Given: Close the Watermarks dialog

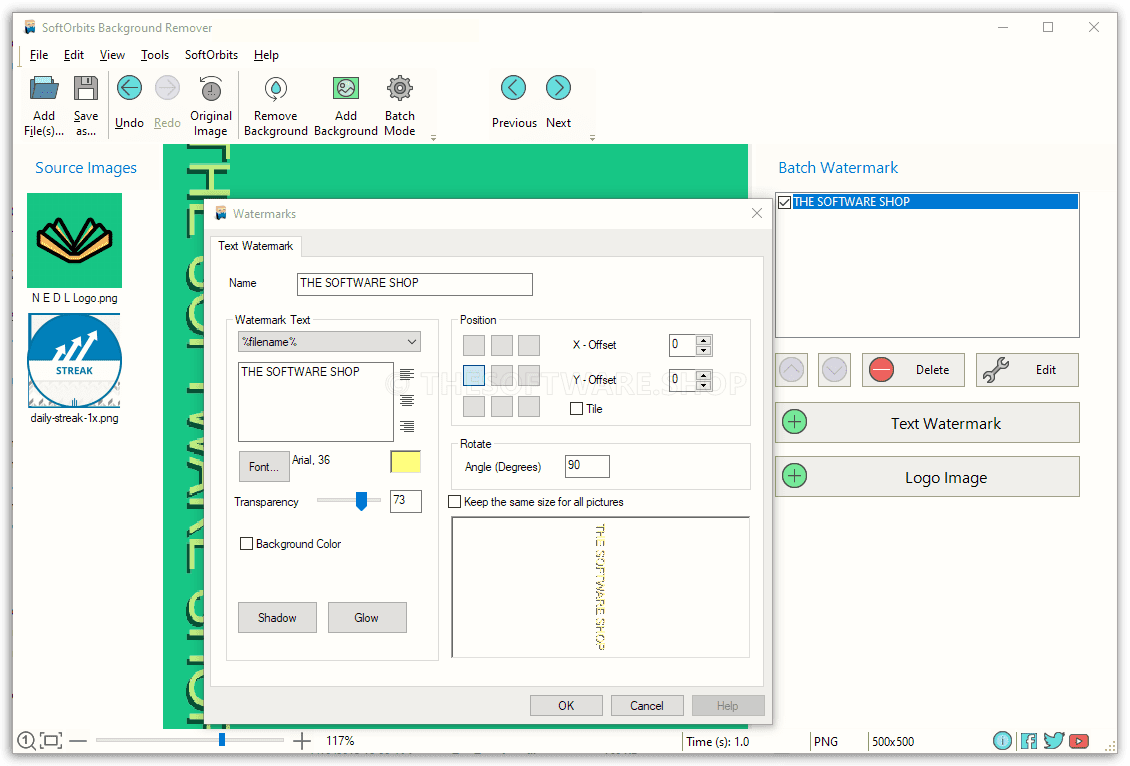Looking at the screenshot, I should tap(757, 213).
